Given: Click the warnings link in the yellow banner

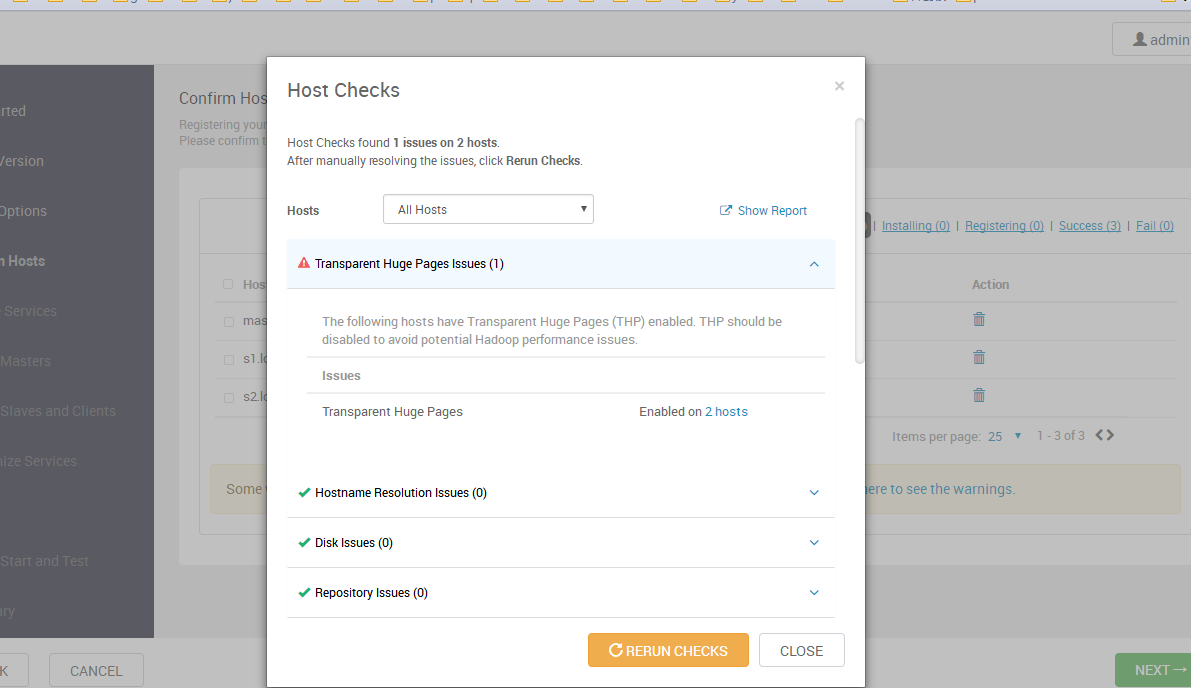Looking at the screenshot, I should (x=940, y=489).
